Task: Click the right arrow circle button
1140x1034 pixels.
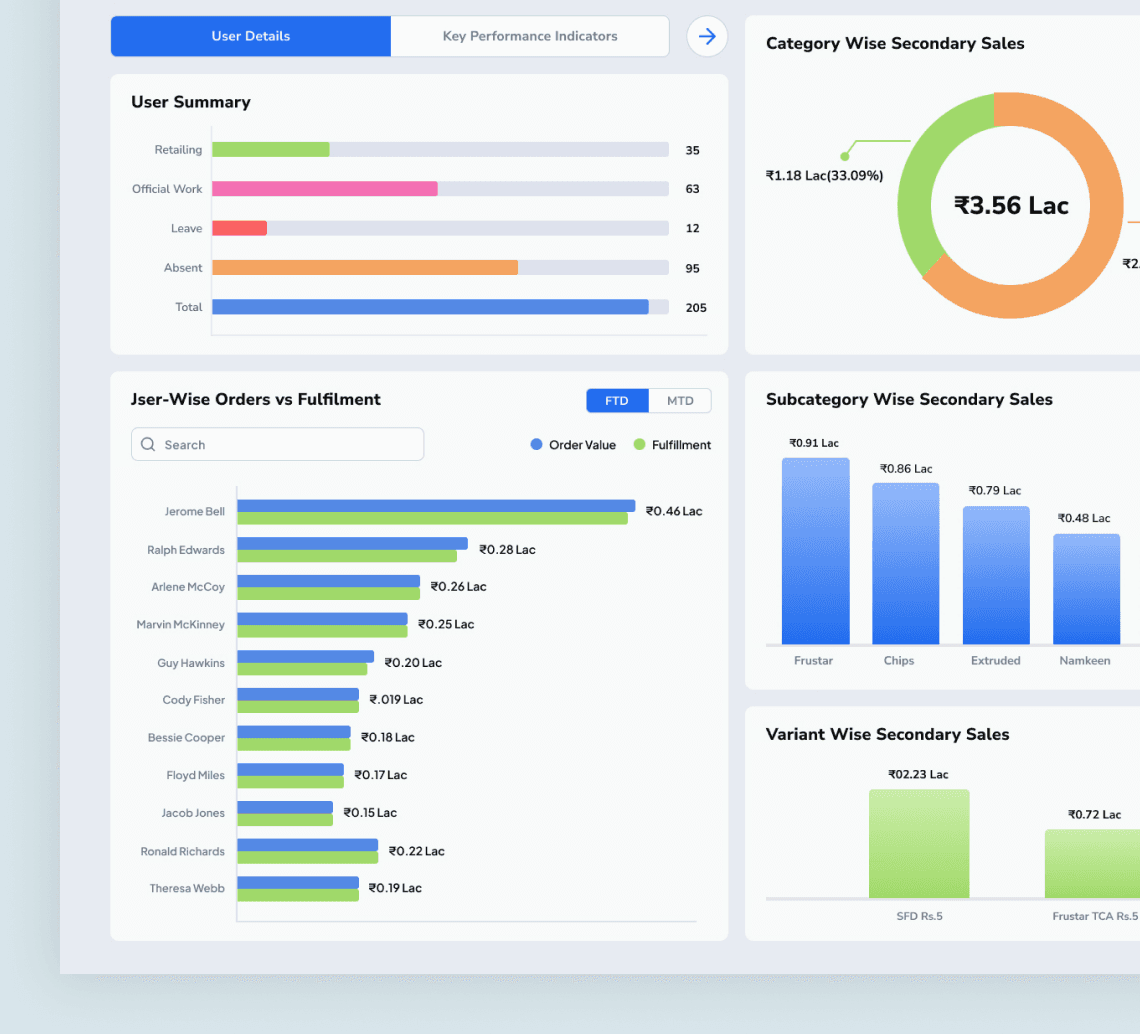Action: coord(707,36)
